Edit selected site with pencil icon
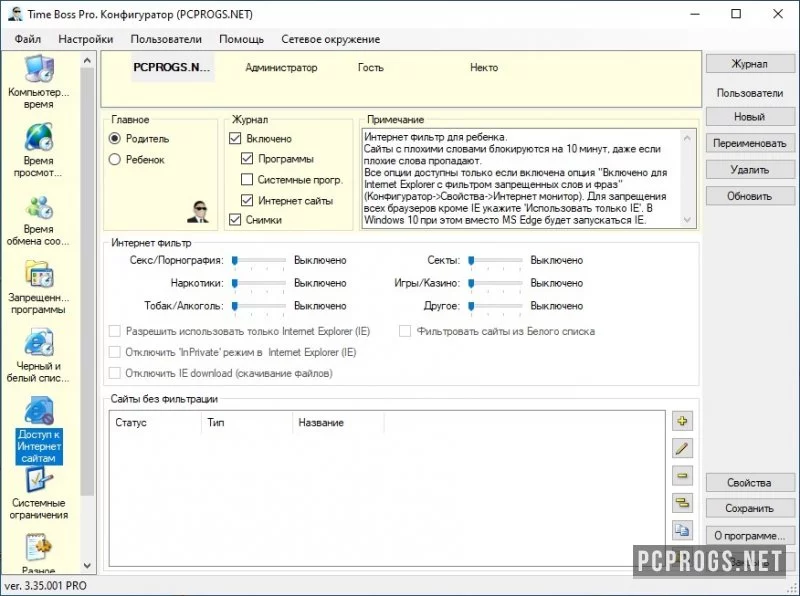 point(682,449)
